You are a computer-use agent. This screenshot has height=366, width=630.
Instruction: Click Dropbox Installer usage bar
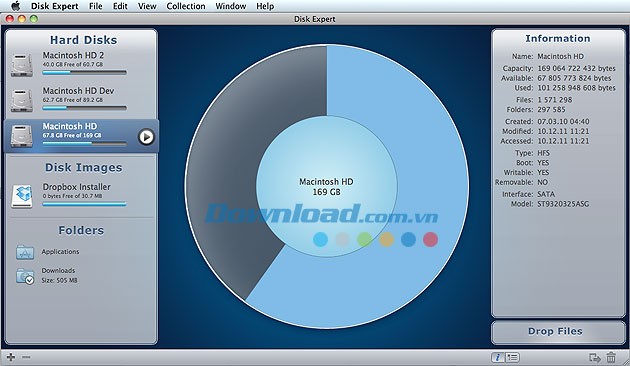tap(84, 204)
